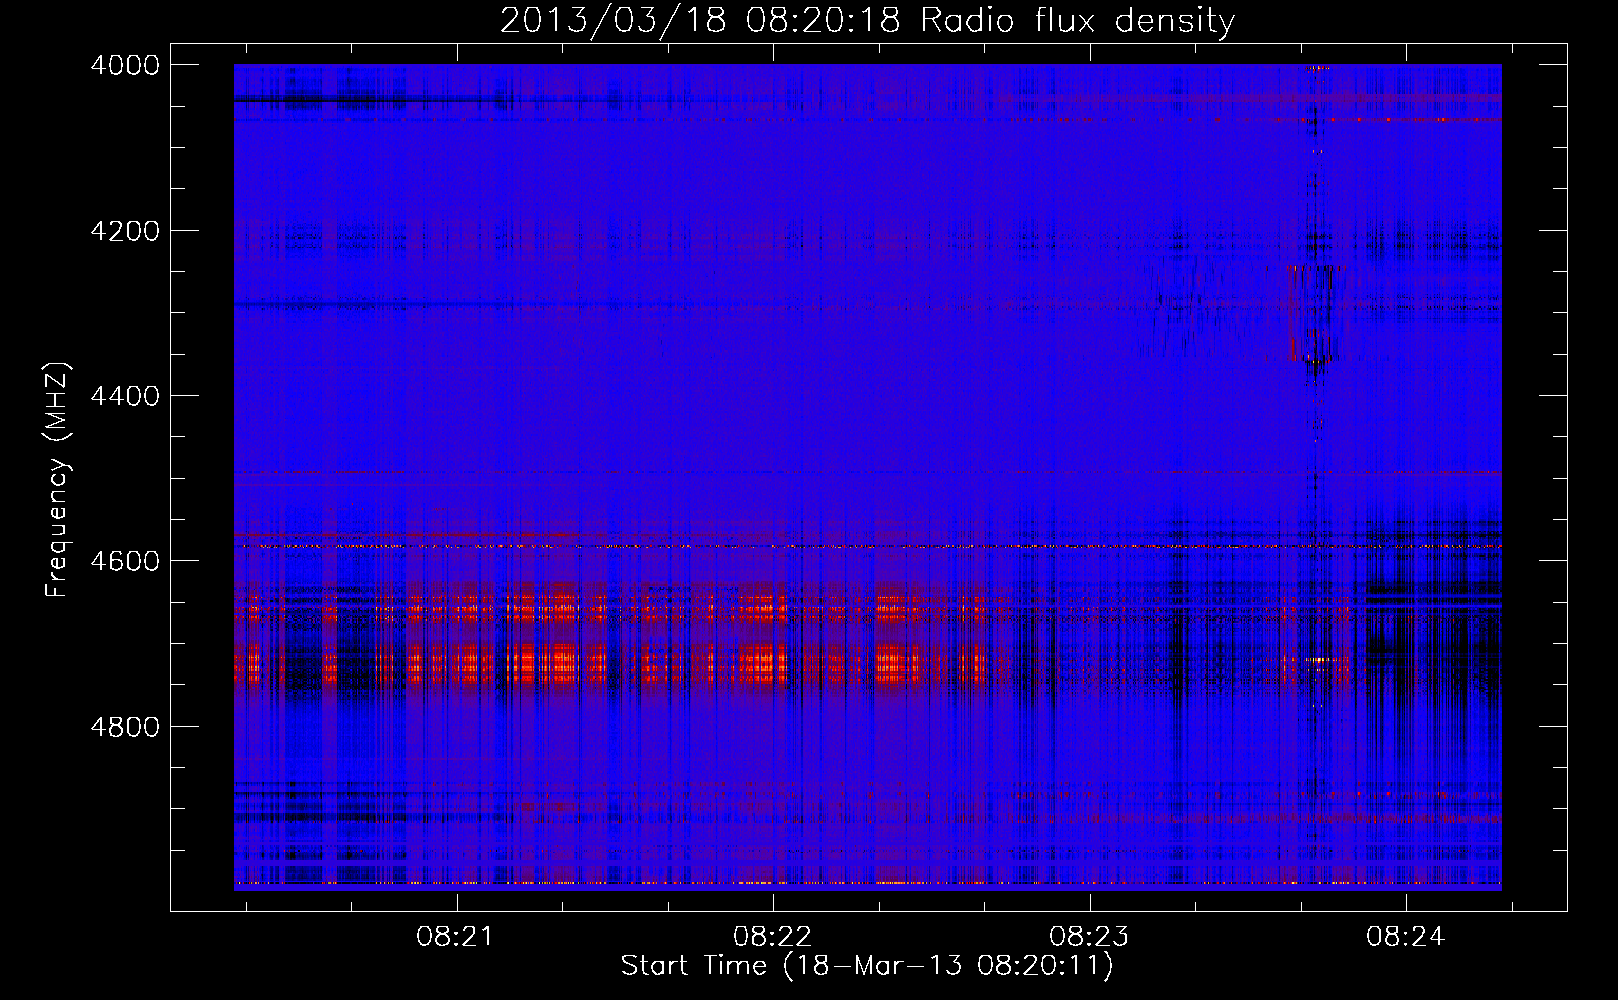Select the 'Frequency (MHZ)' y-axis label

coord(58,480)
